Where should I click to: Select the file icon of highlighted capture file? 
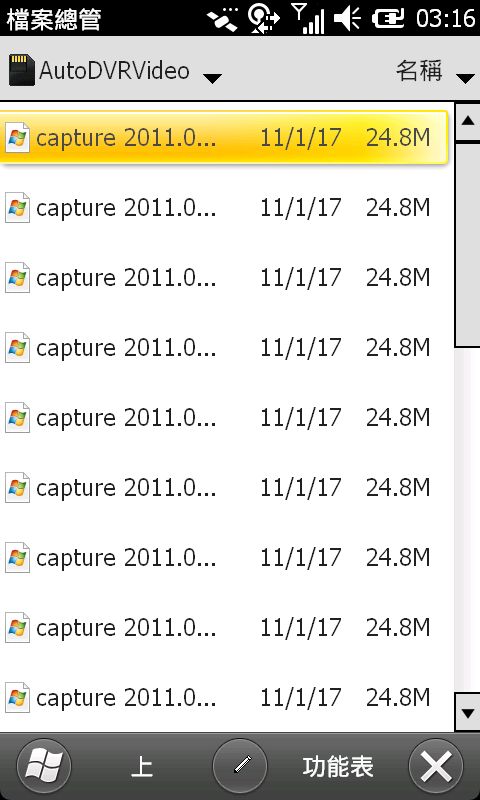coord(18,138)
